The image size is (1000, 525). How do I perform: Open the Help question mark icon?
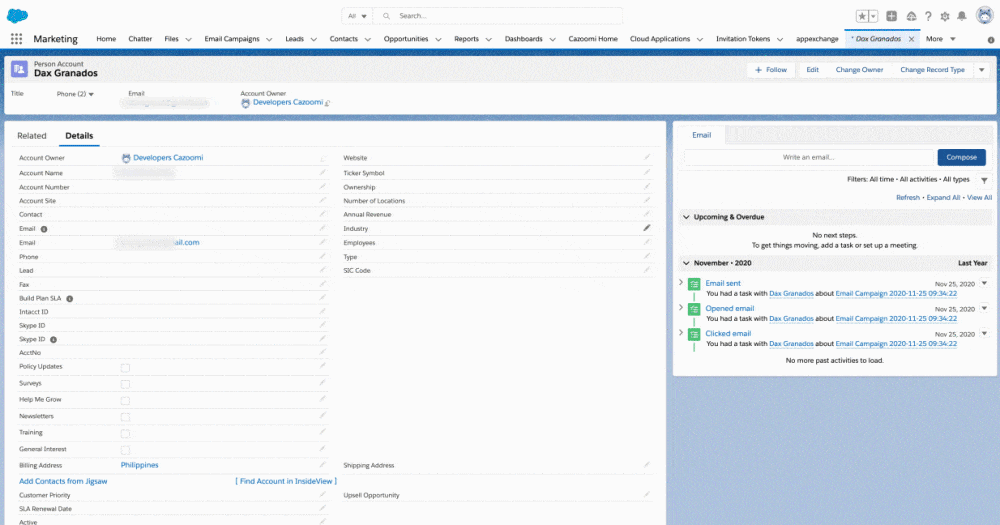point(928,16)
